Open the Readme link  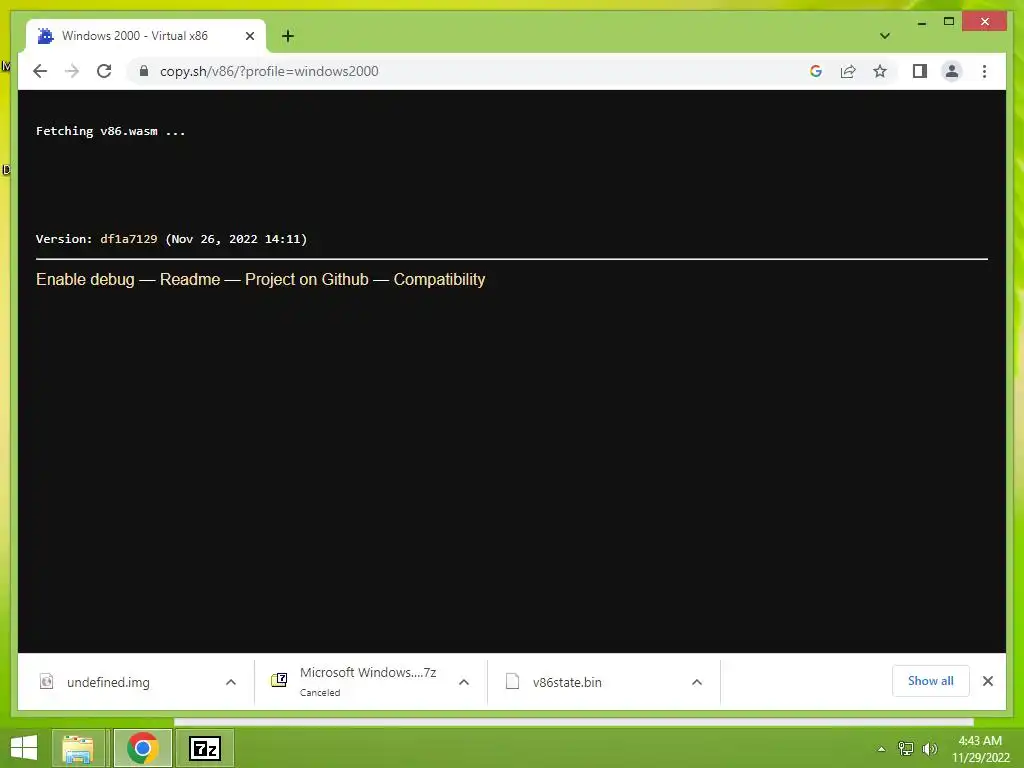(x=190, y=279)
